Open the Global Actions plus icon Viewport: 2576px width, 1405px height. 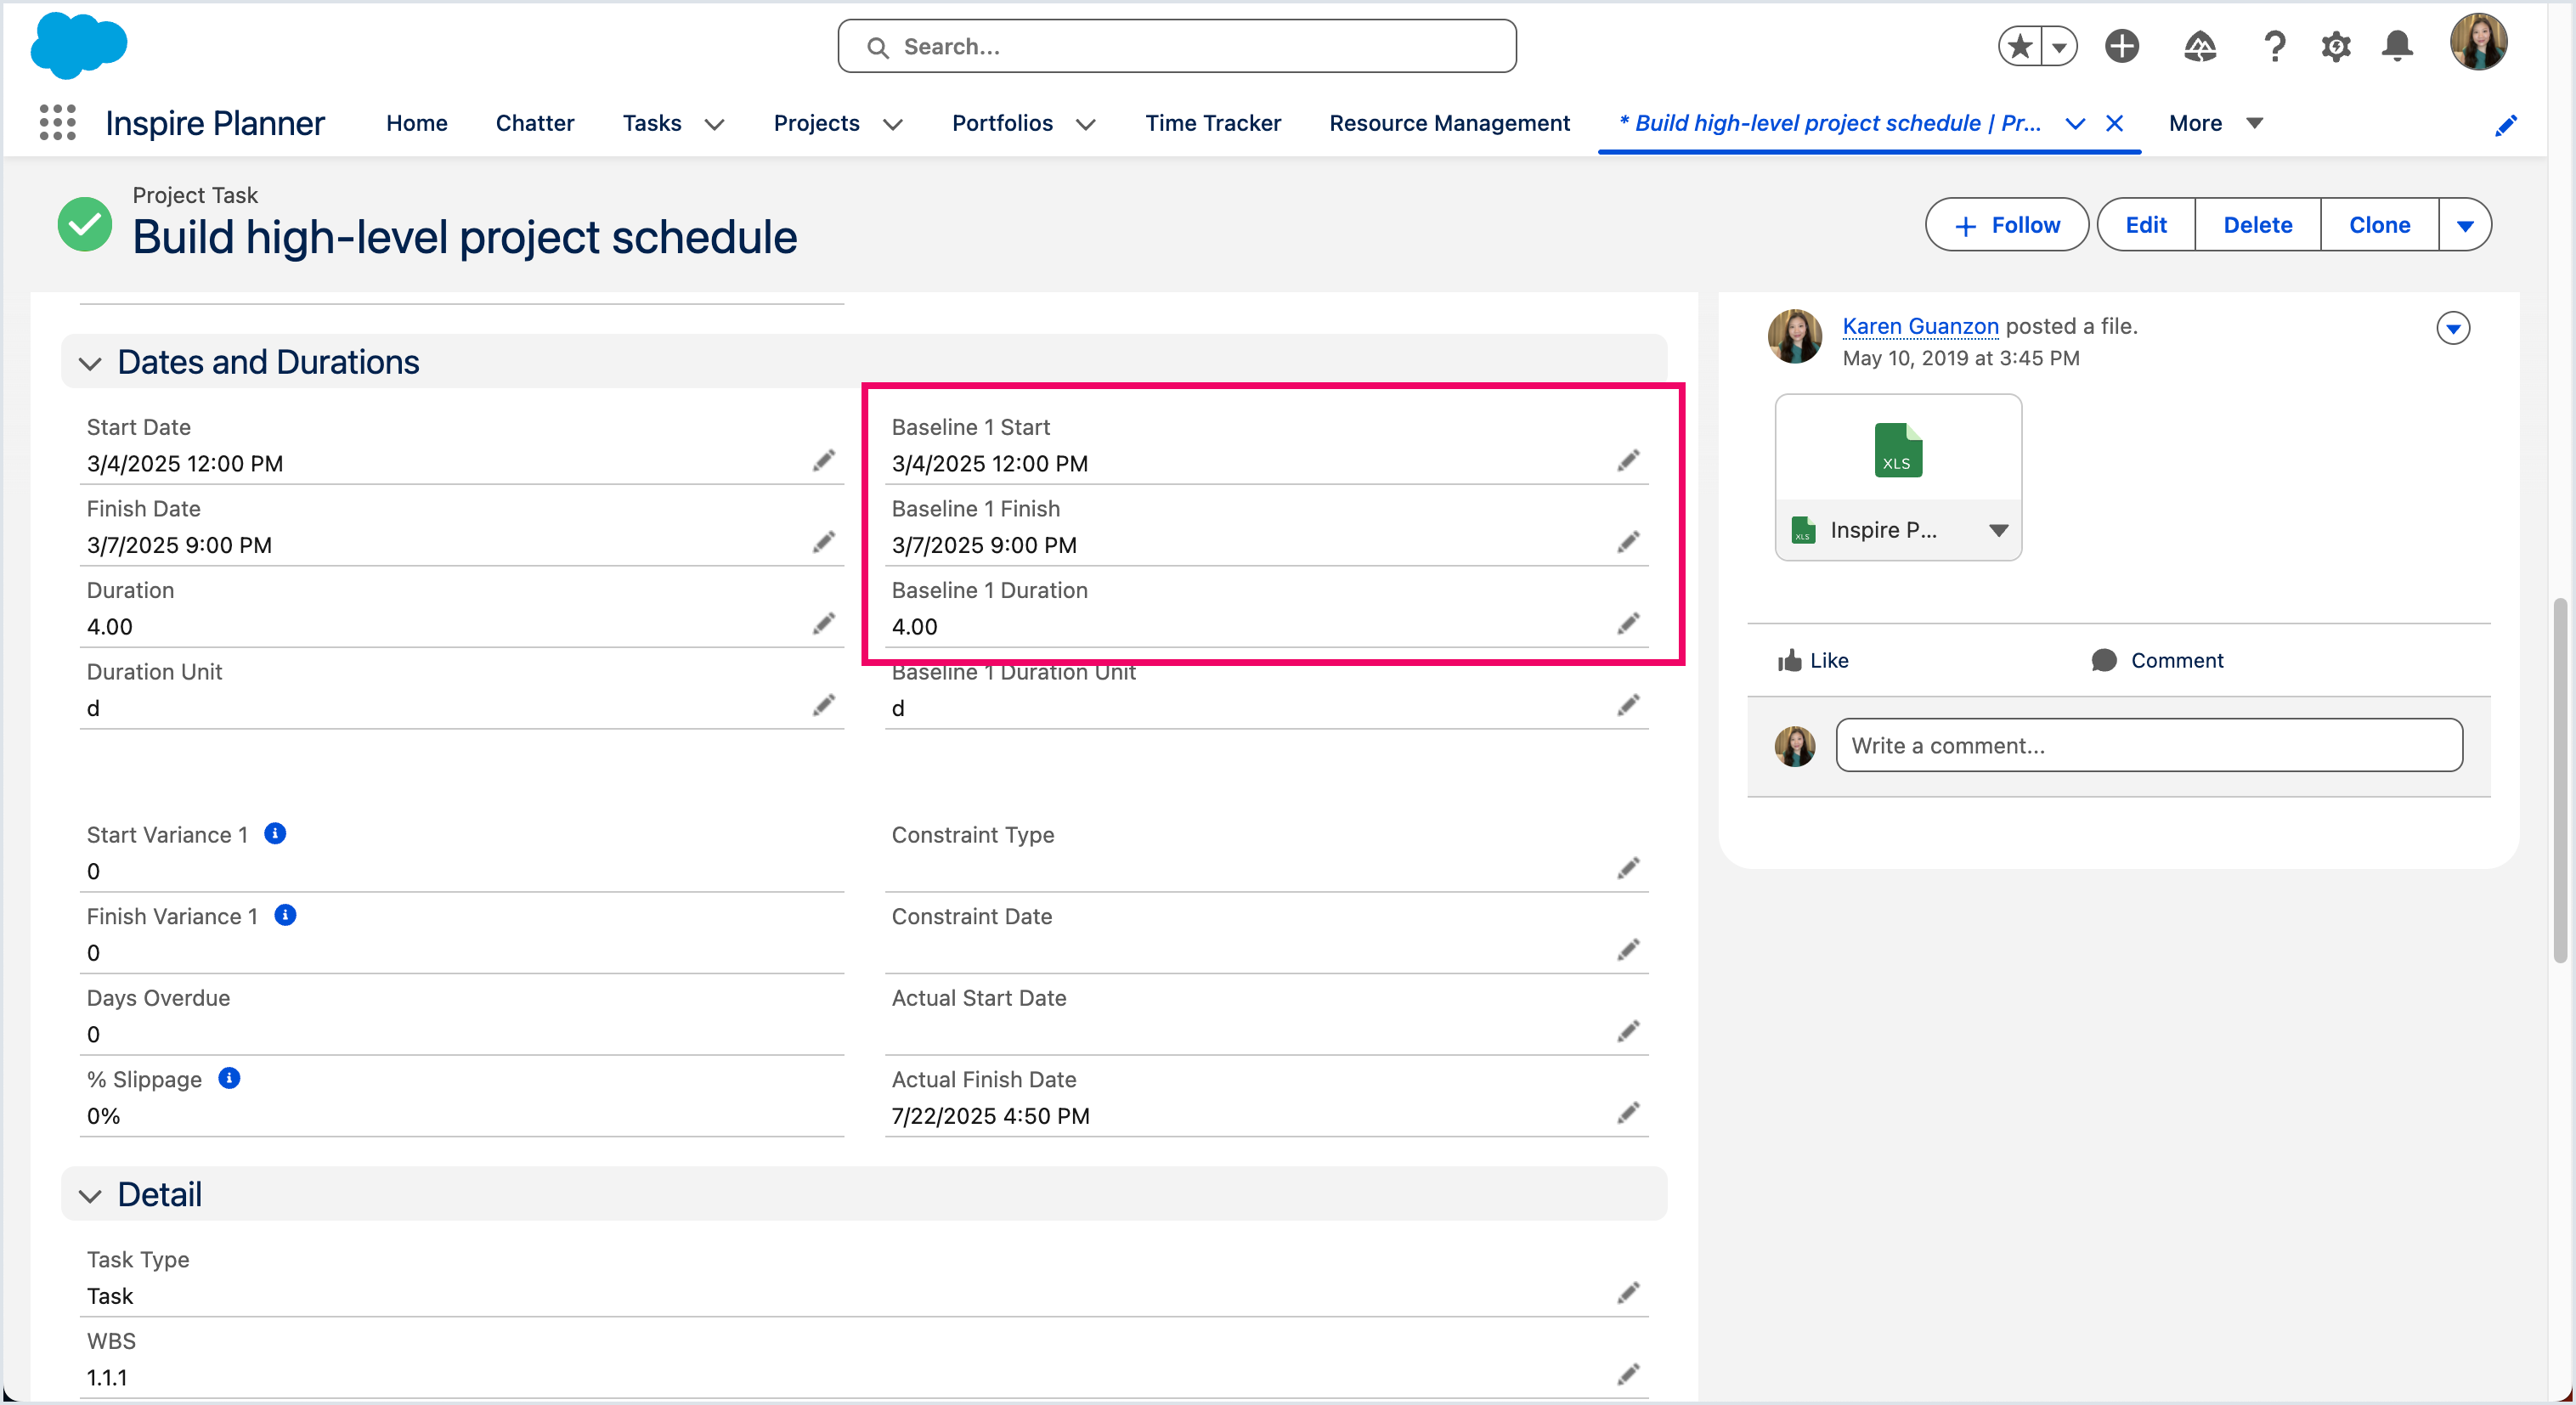point(2121,46)
